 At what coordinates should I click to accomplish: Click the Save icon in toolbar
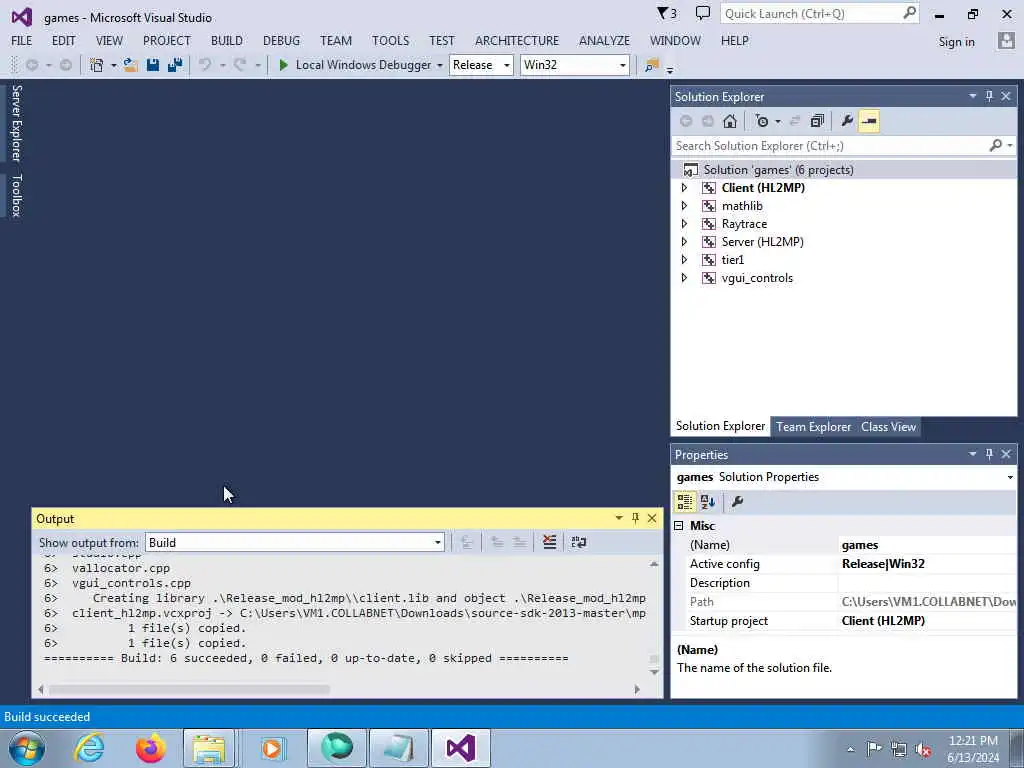pyautogui.click(x=153, y=65)
